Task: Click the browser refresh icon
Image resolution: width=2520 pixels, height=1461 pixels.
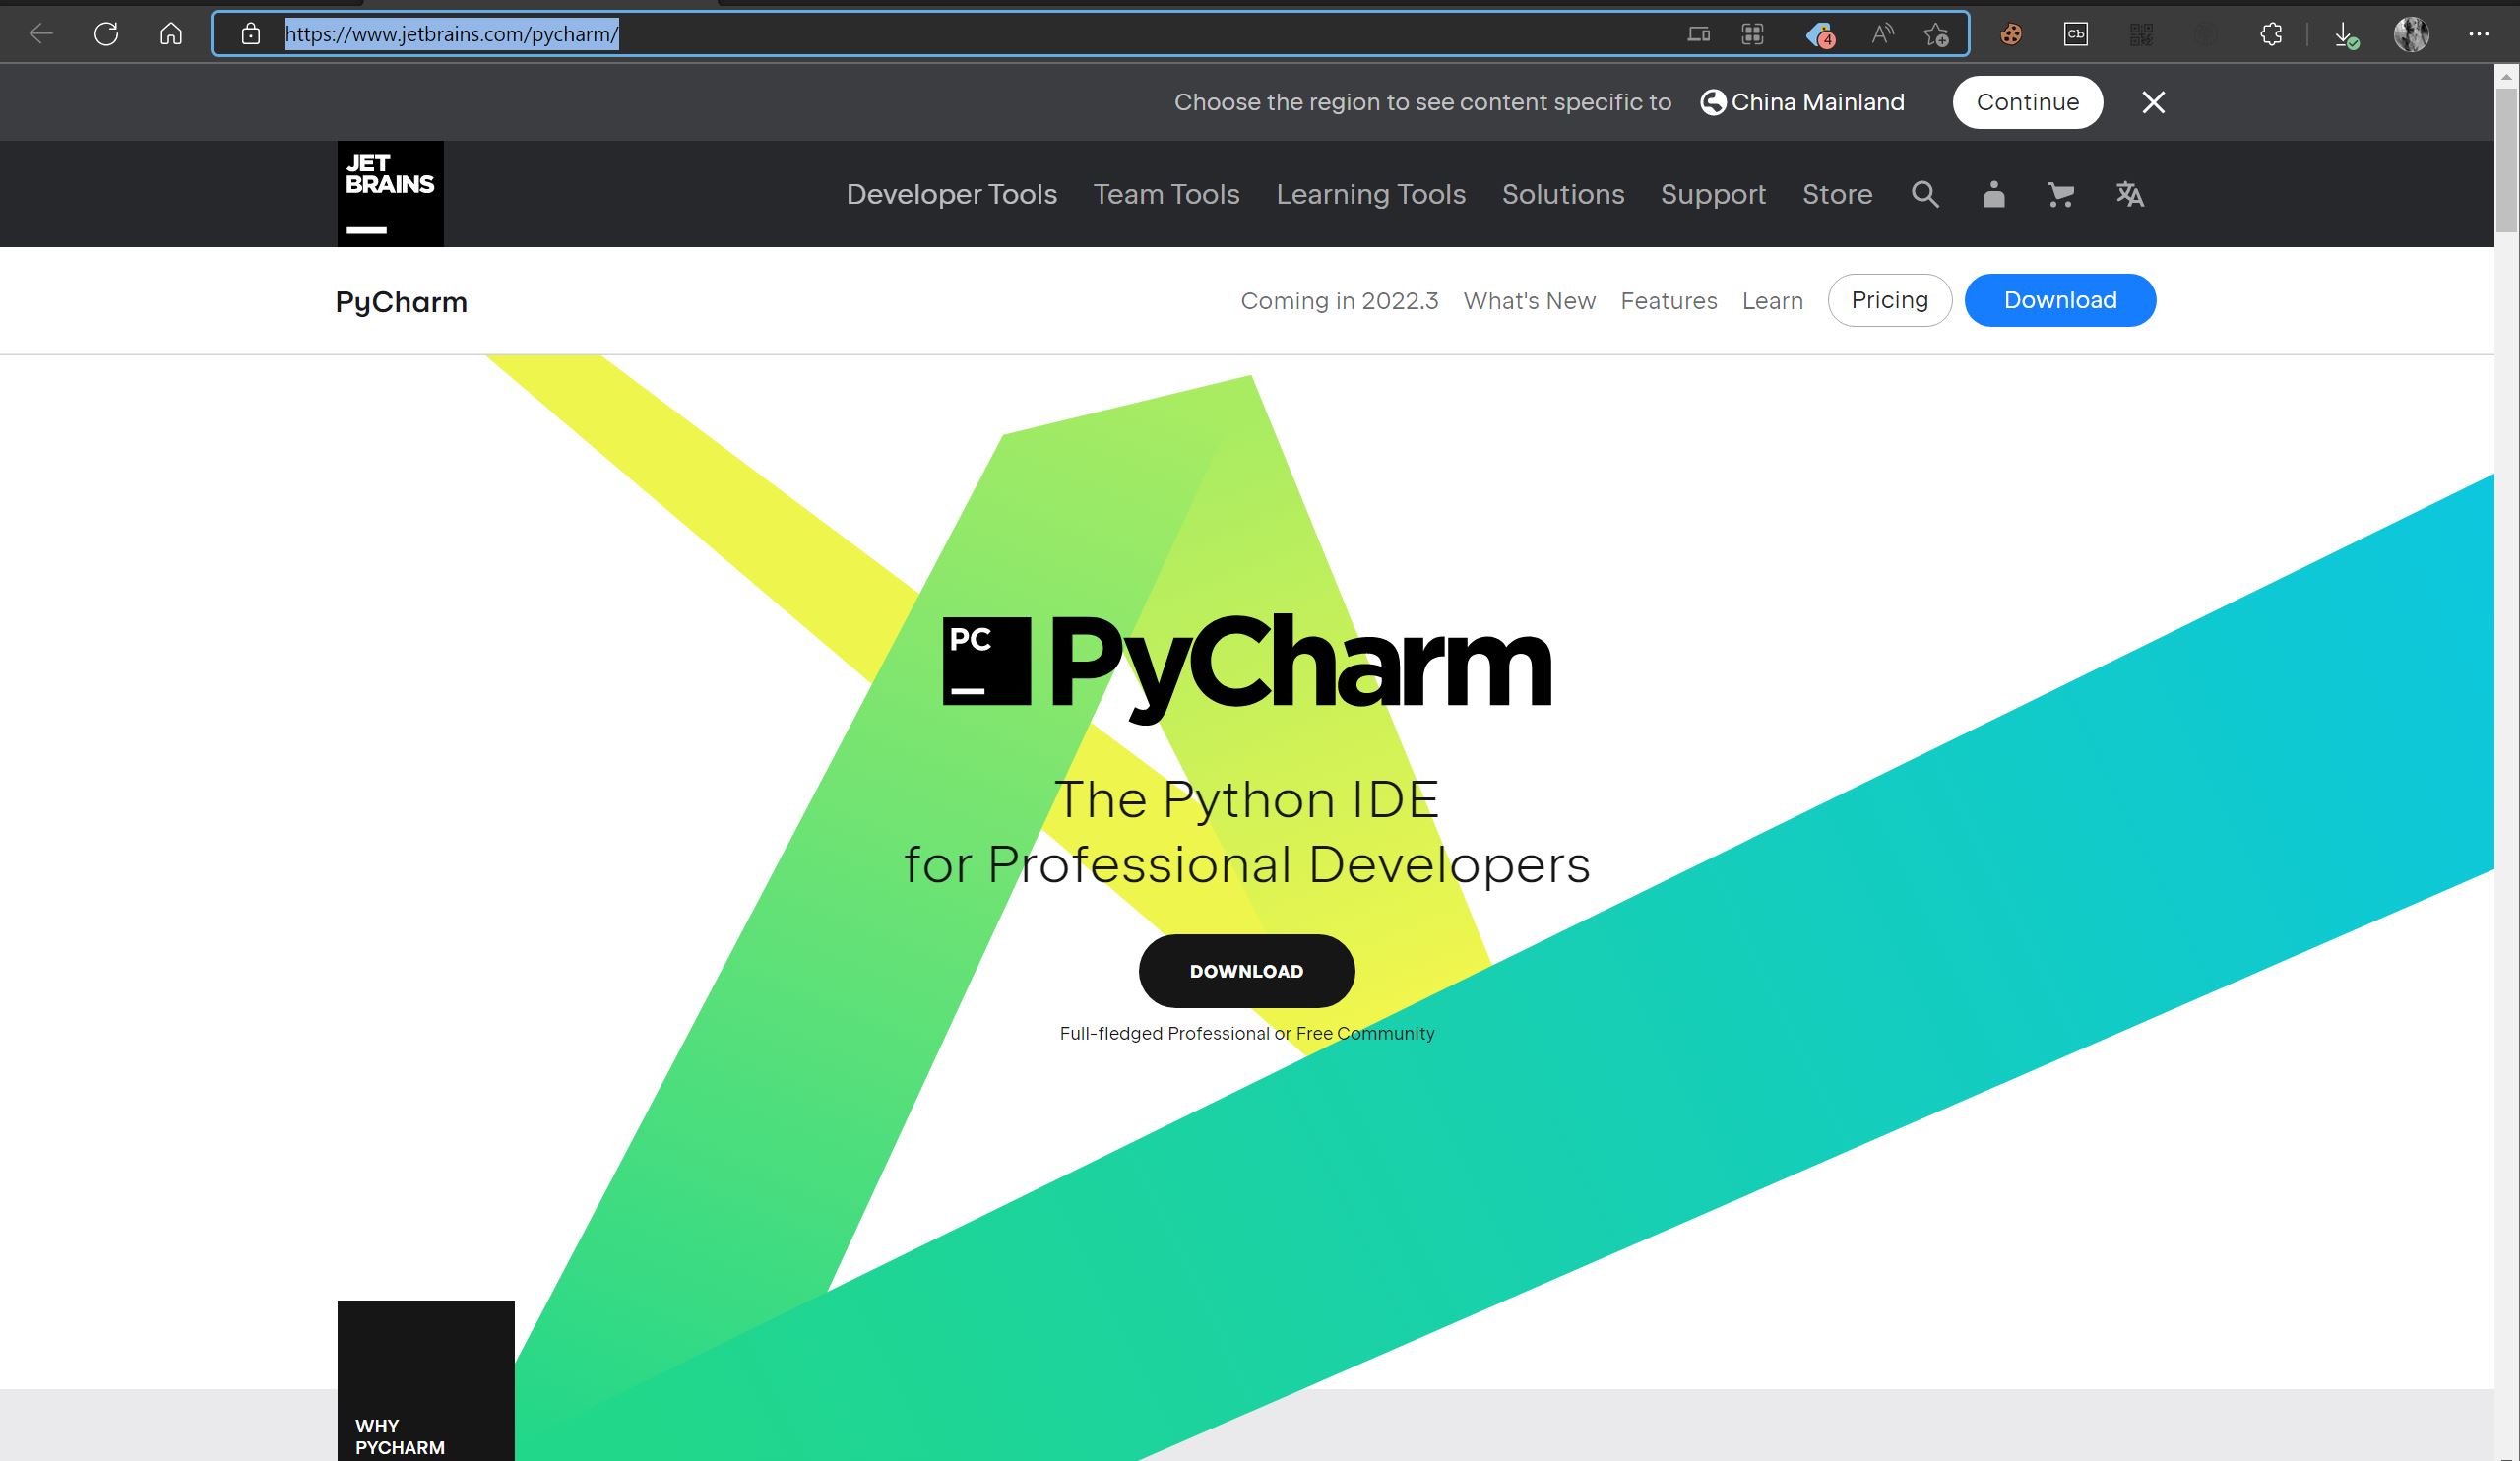Action: (106, 33)
